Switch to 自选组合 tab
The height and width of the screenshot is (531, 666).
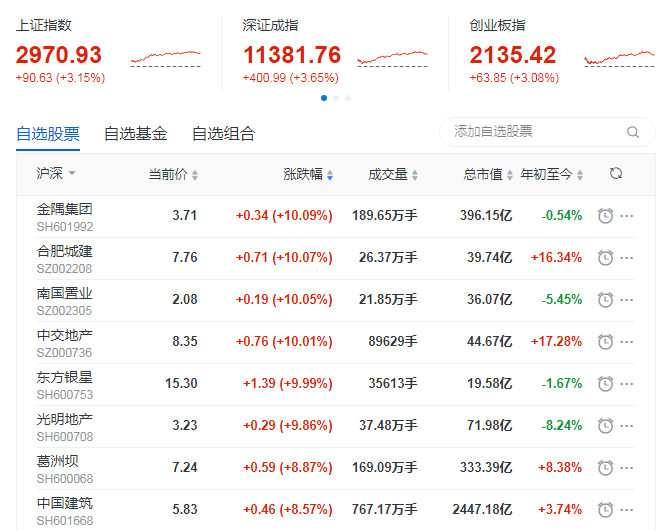223,133
